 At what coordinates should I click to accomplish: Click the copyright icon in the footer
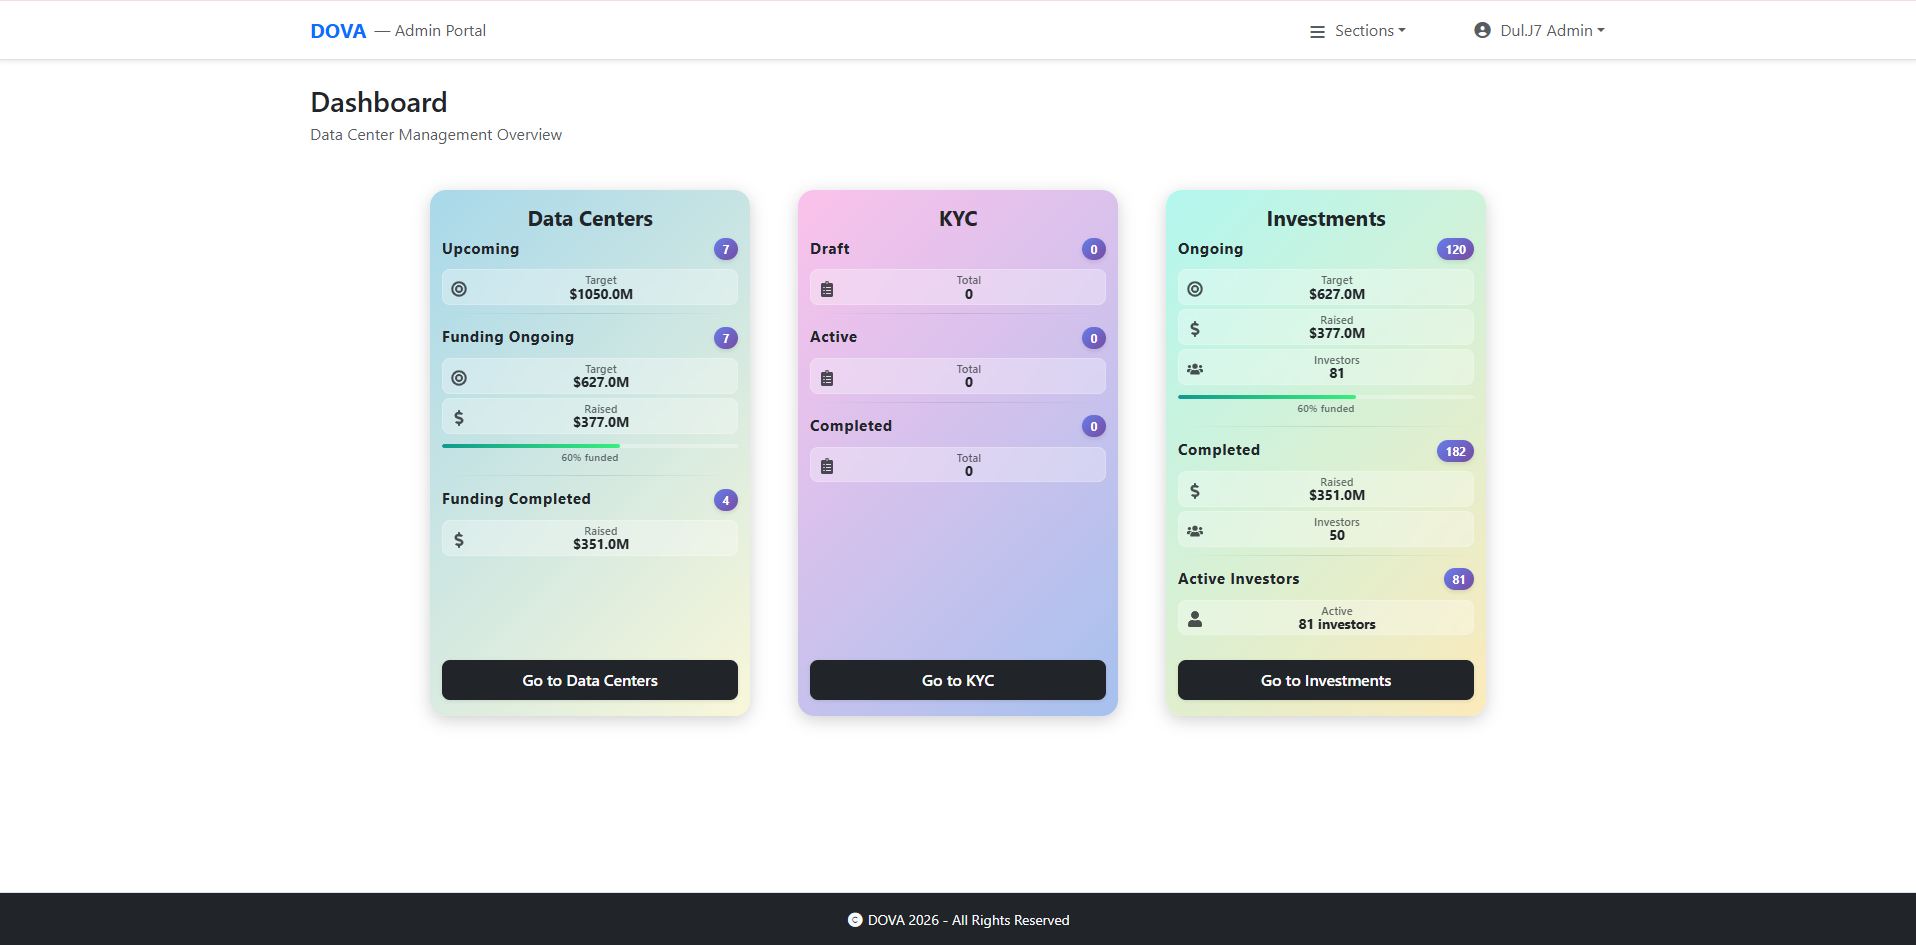pos(854,919)
